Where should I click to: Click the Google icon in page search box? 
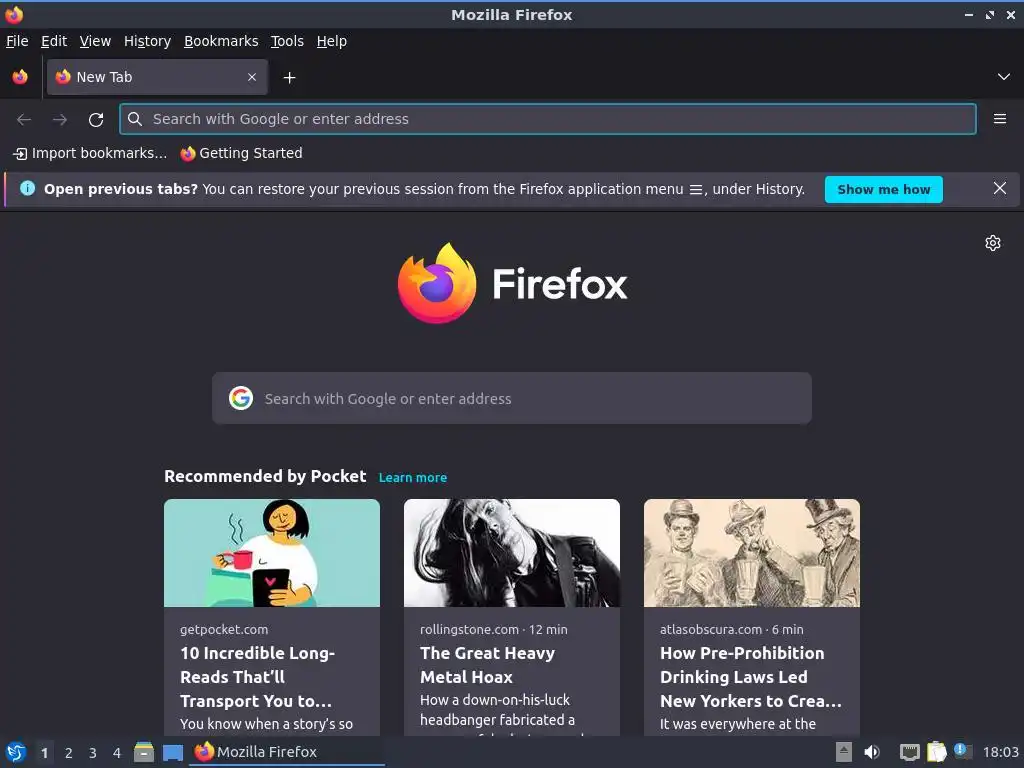(x=241, y=398)
